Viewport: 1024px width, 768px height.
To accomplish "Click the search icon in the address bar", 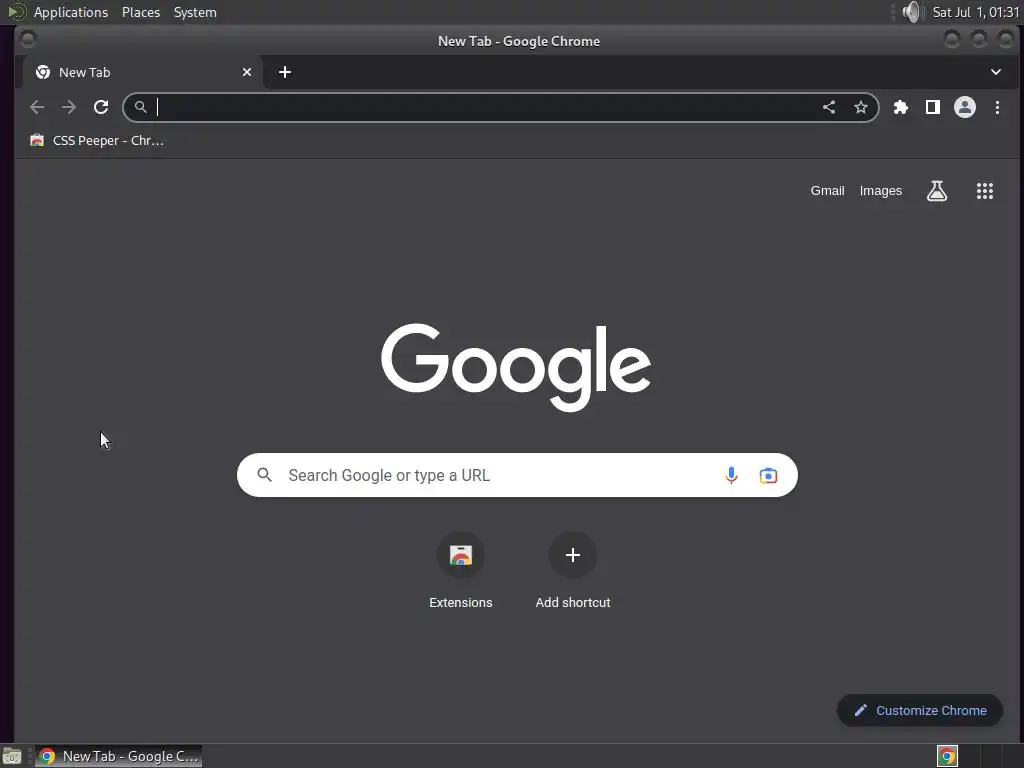I will pos(140,106).
